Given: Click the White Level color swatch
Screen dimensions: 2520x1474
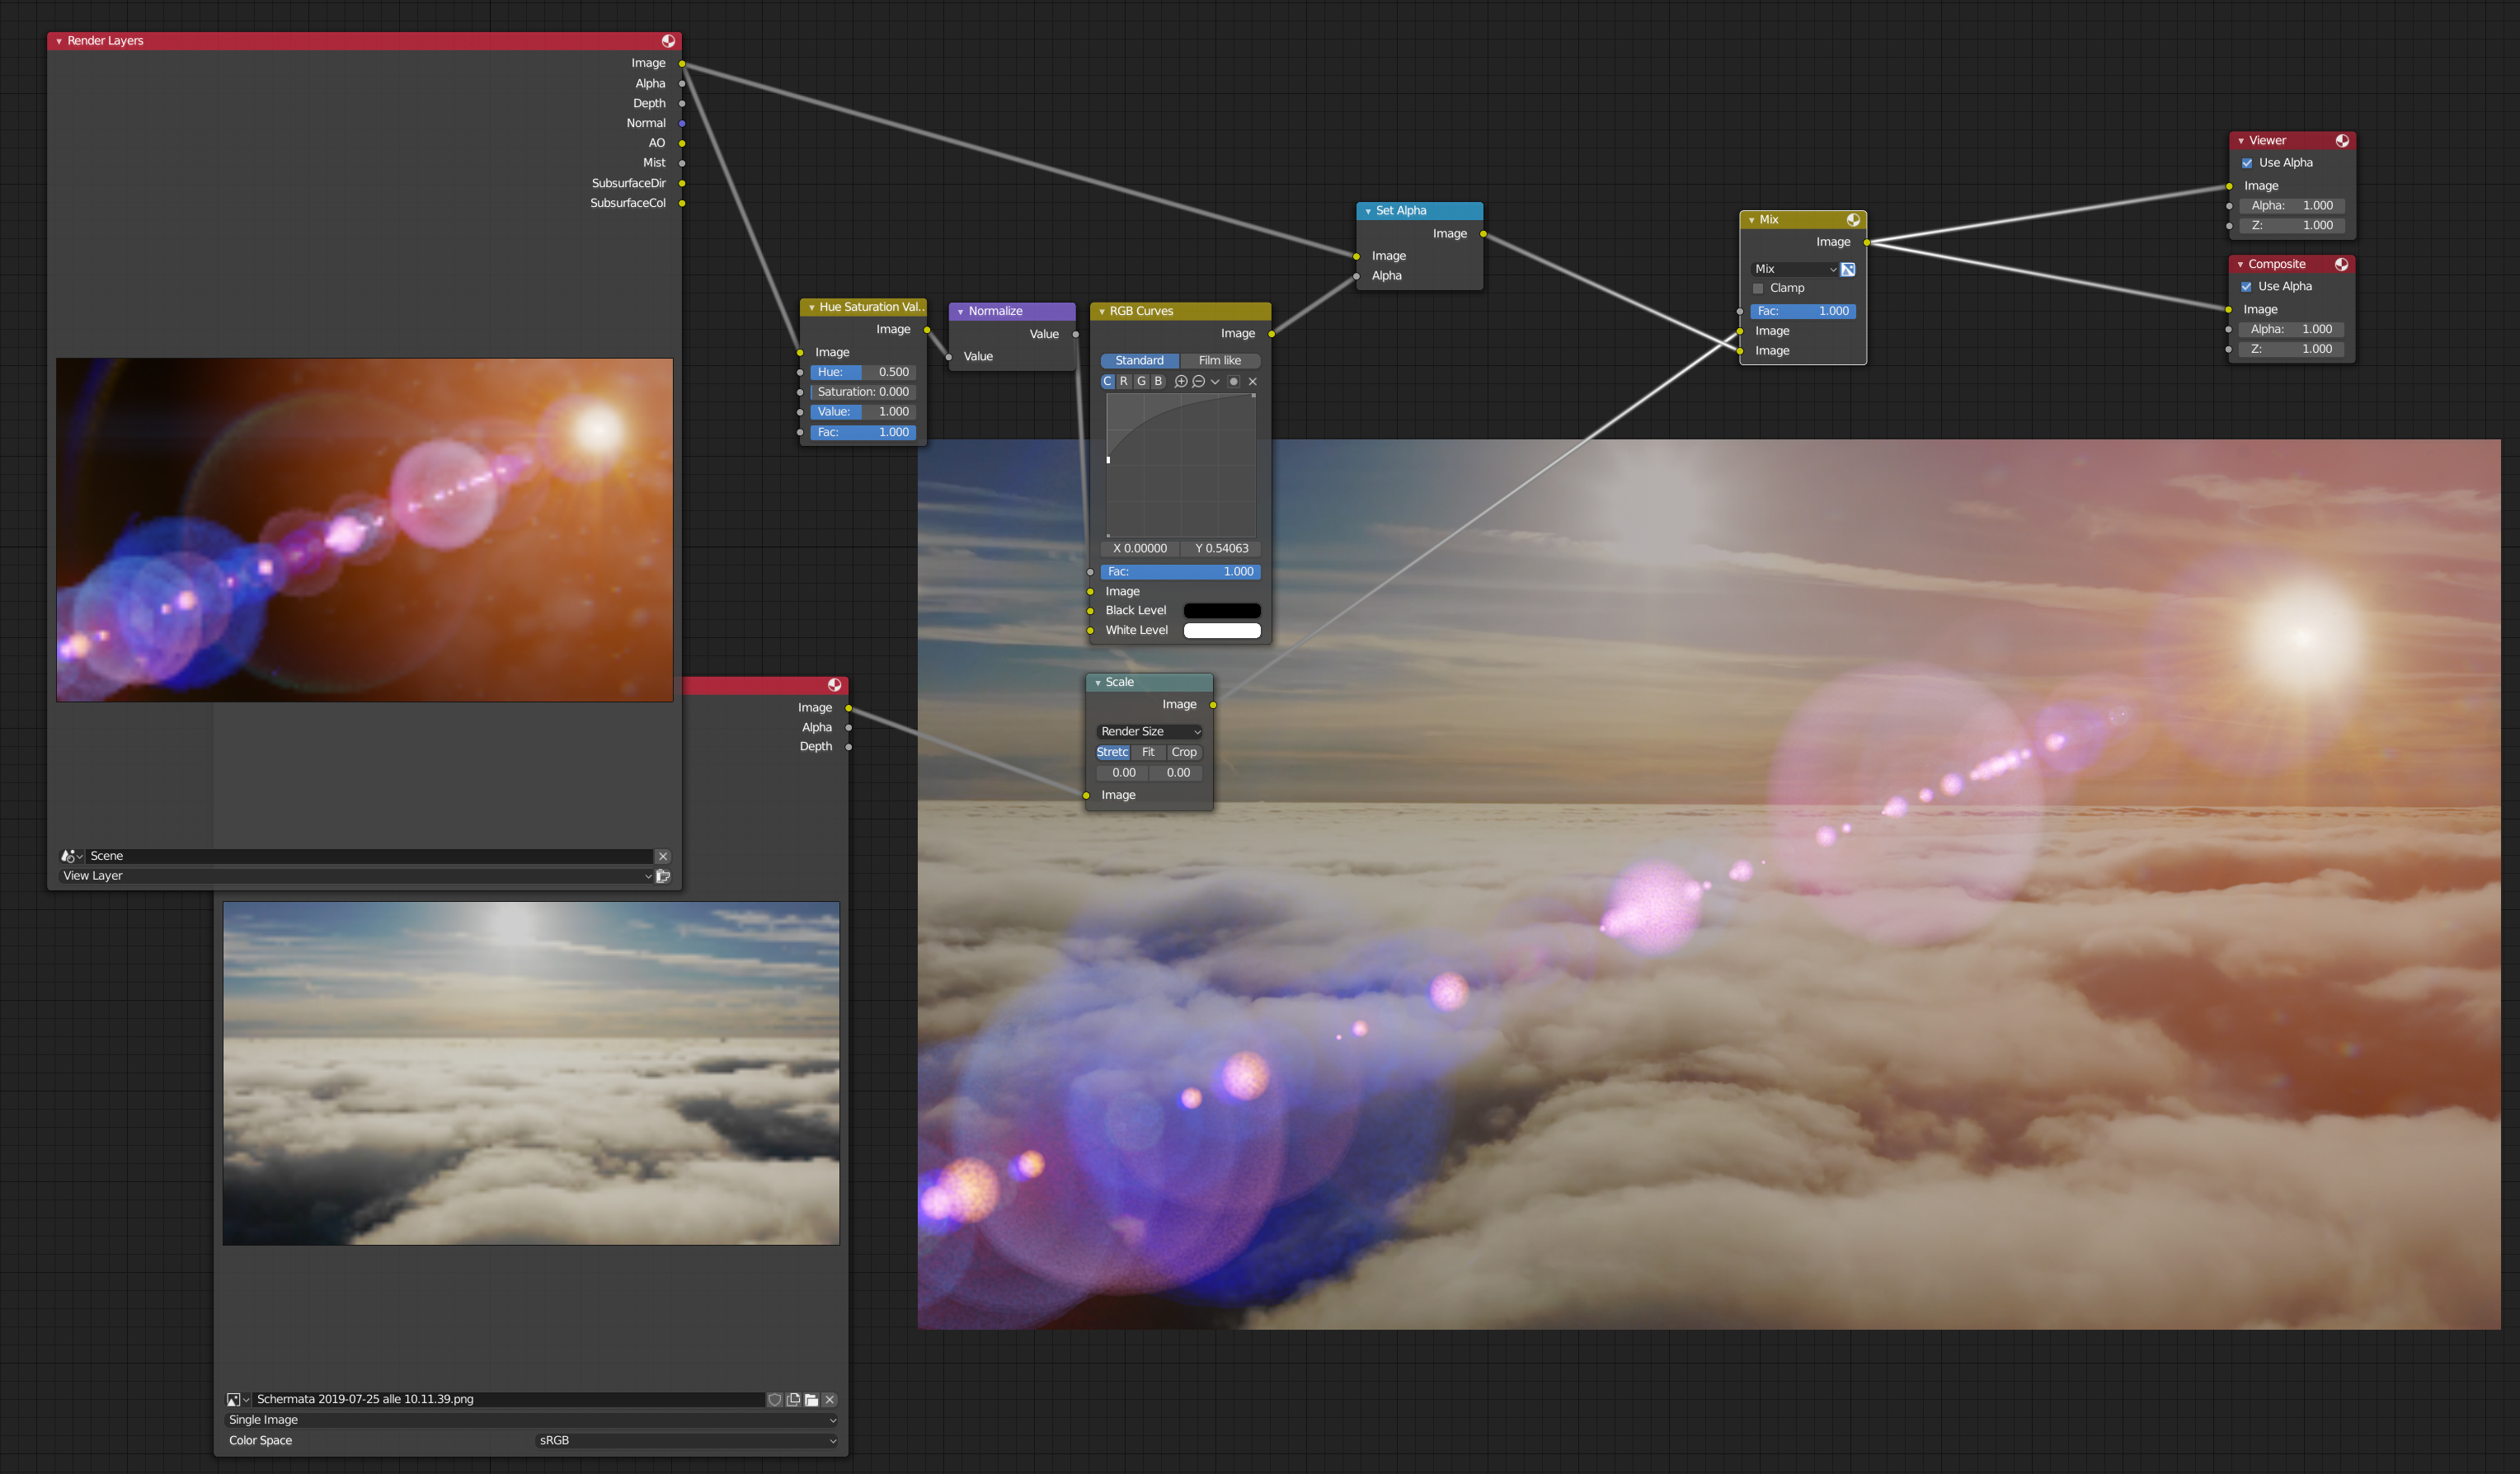Looking at the screenshot, I should coord(1221,630).
